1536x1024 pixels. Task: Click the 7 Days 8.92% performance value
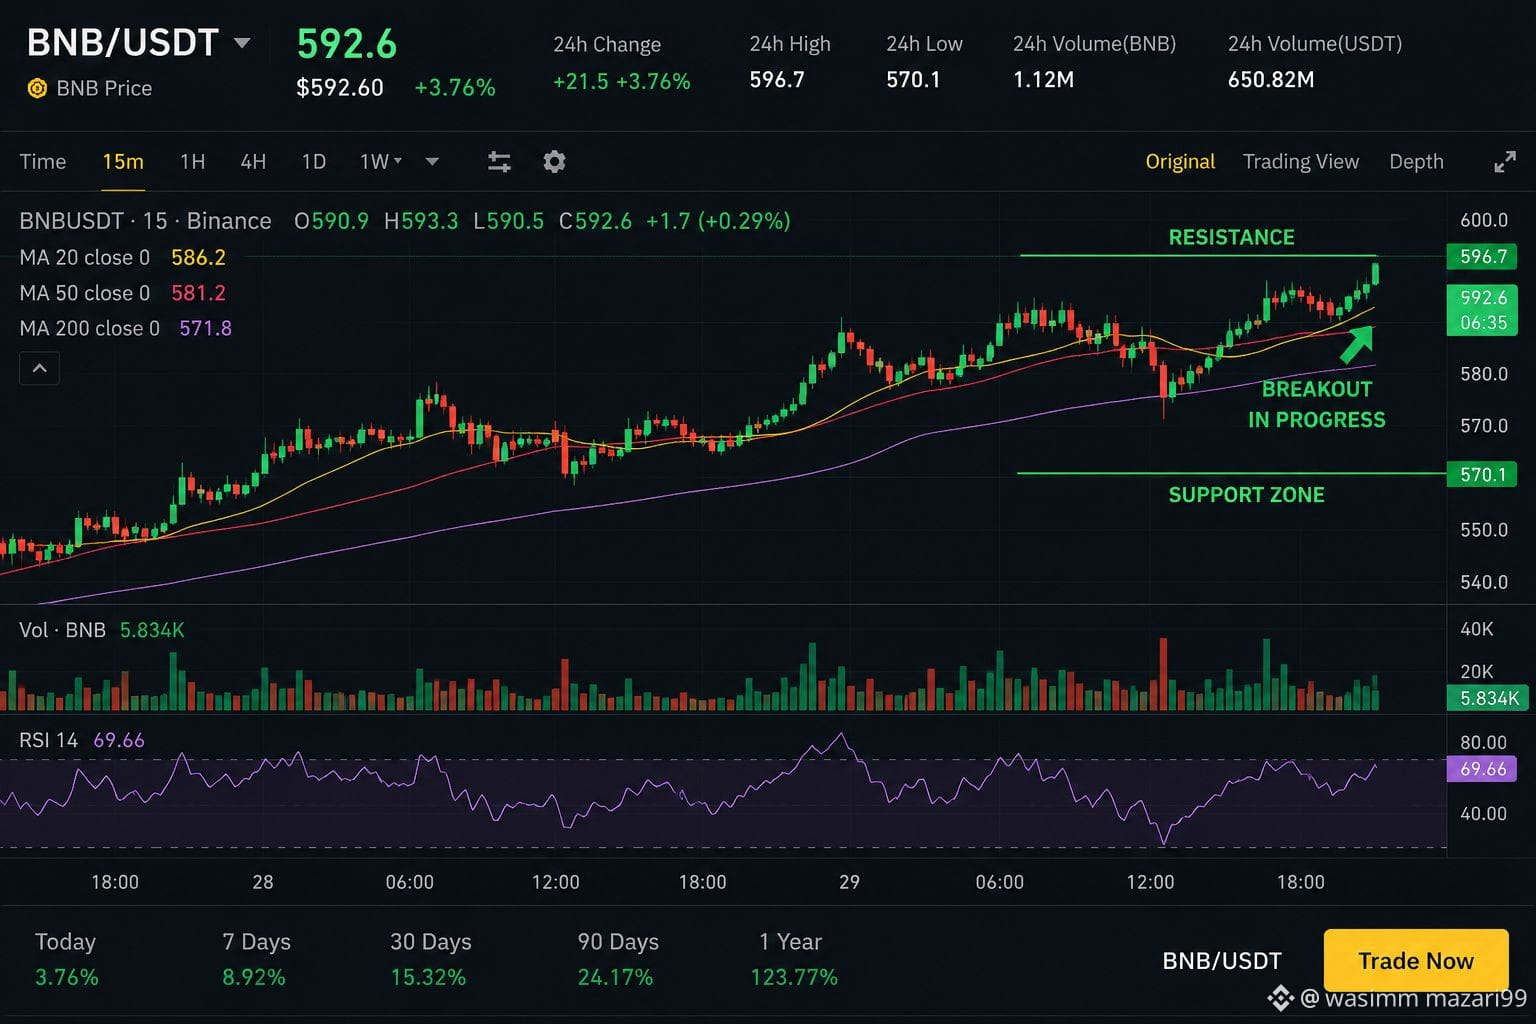254,977
